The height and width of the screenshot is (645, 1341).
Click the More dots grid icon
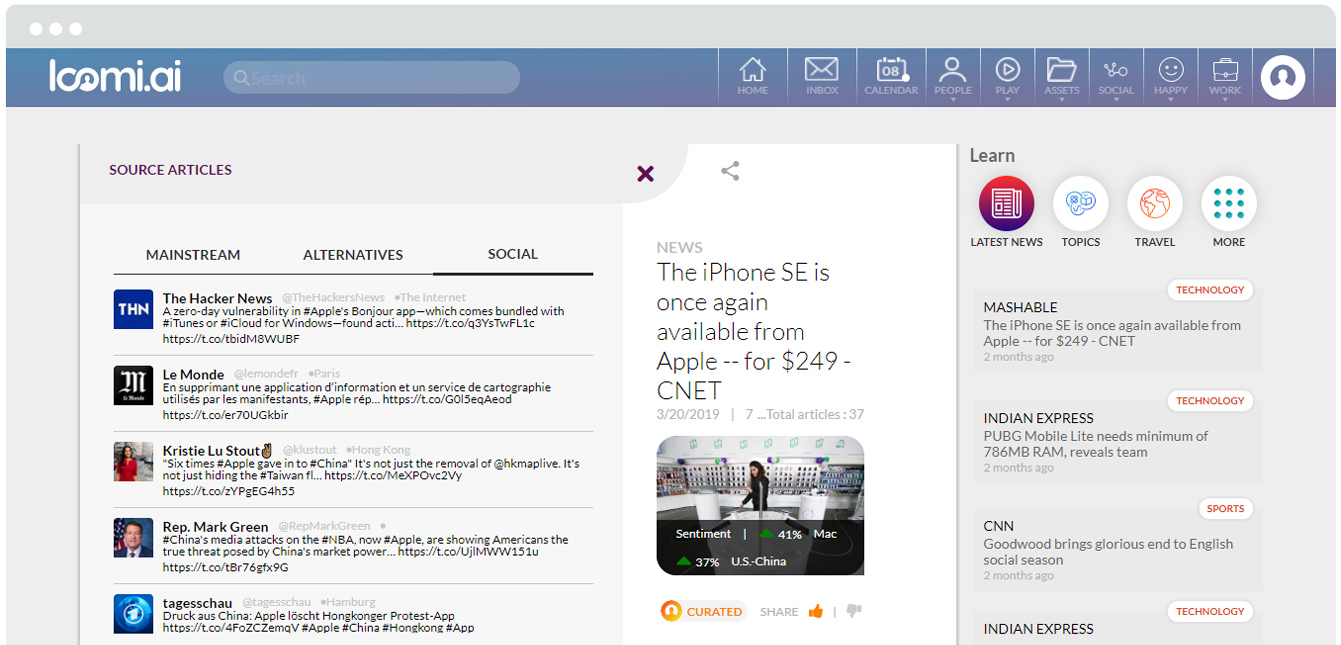click(1228, 204)
